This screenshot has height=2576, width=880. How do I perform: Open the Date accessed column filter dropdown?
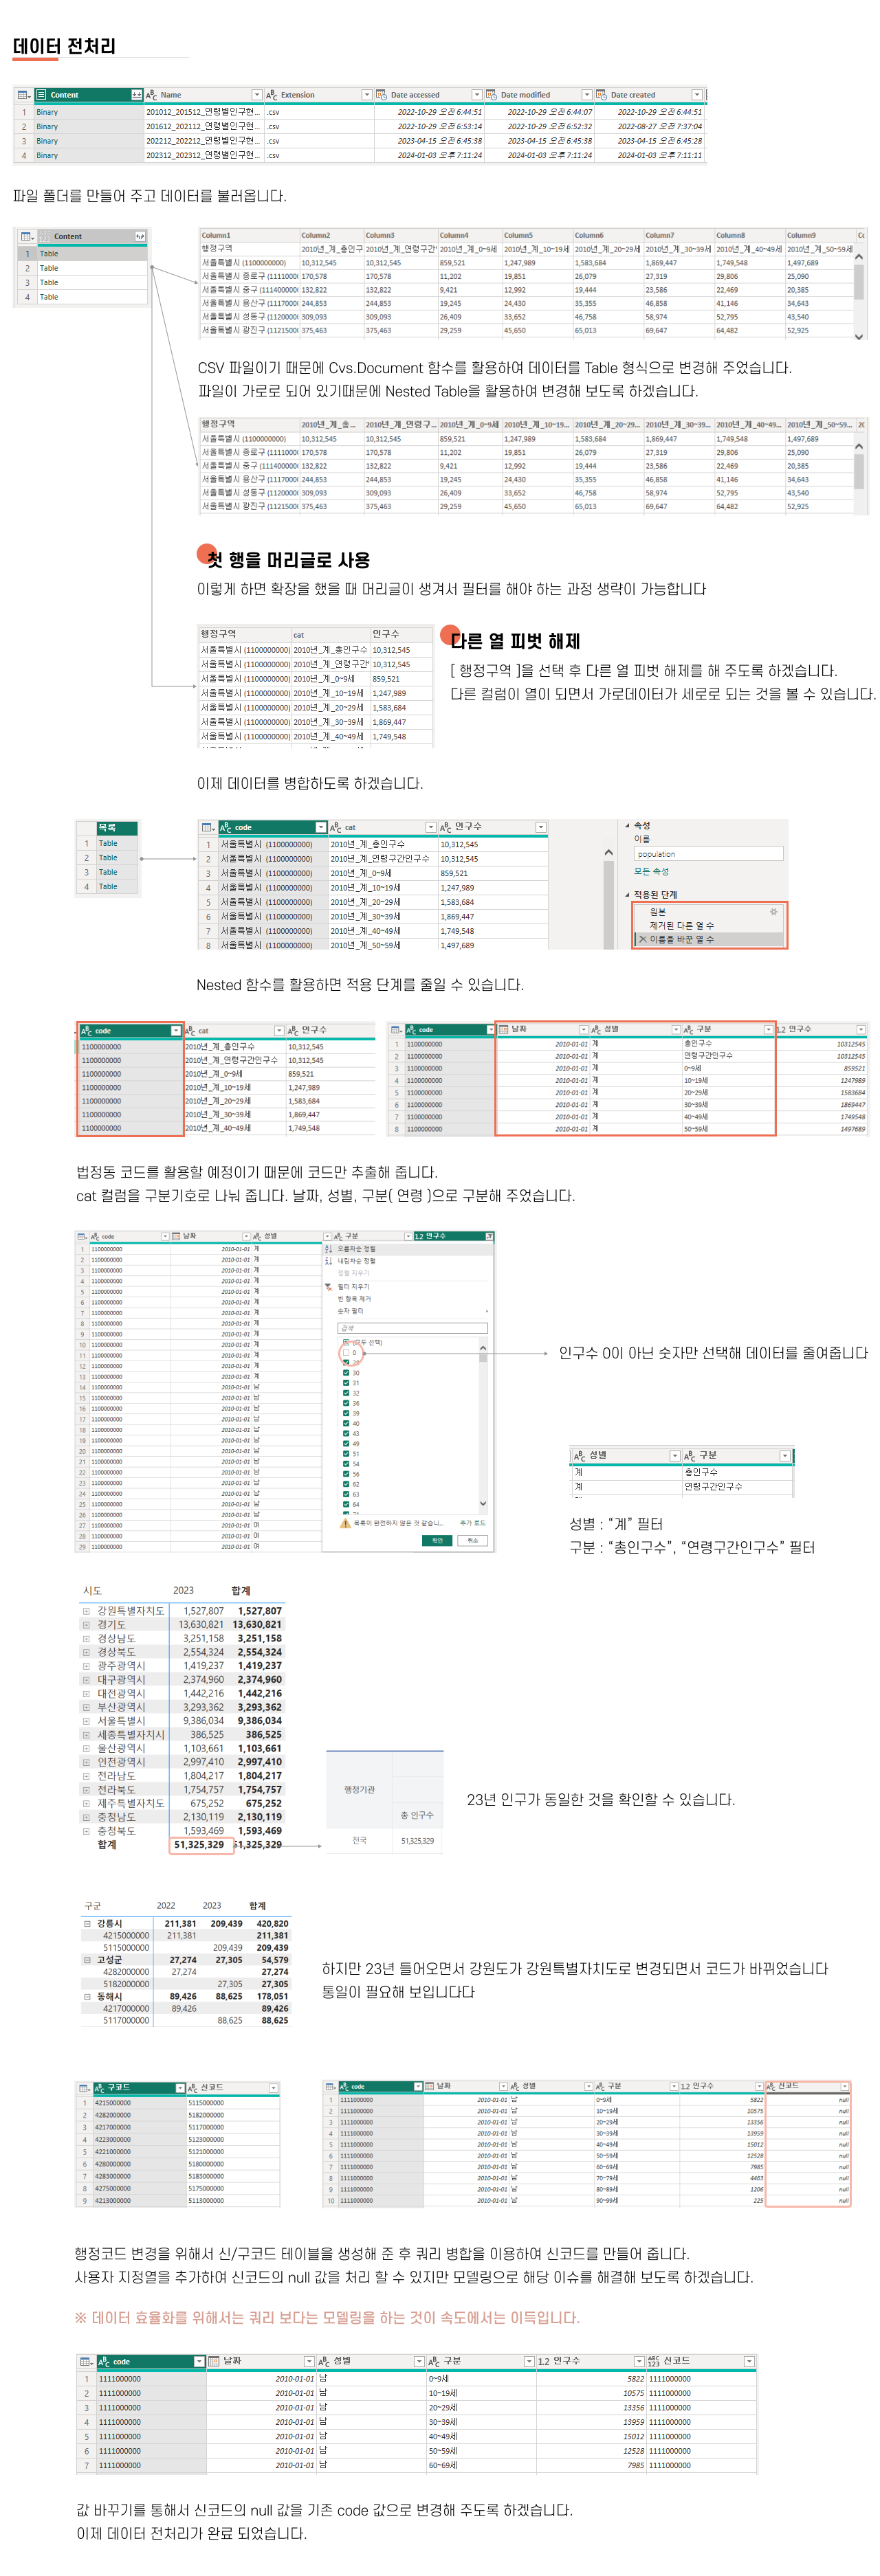coord(476,95)
